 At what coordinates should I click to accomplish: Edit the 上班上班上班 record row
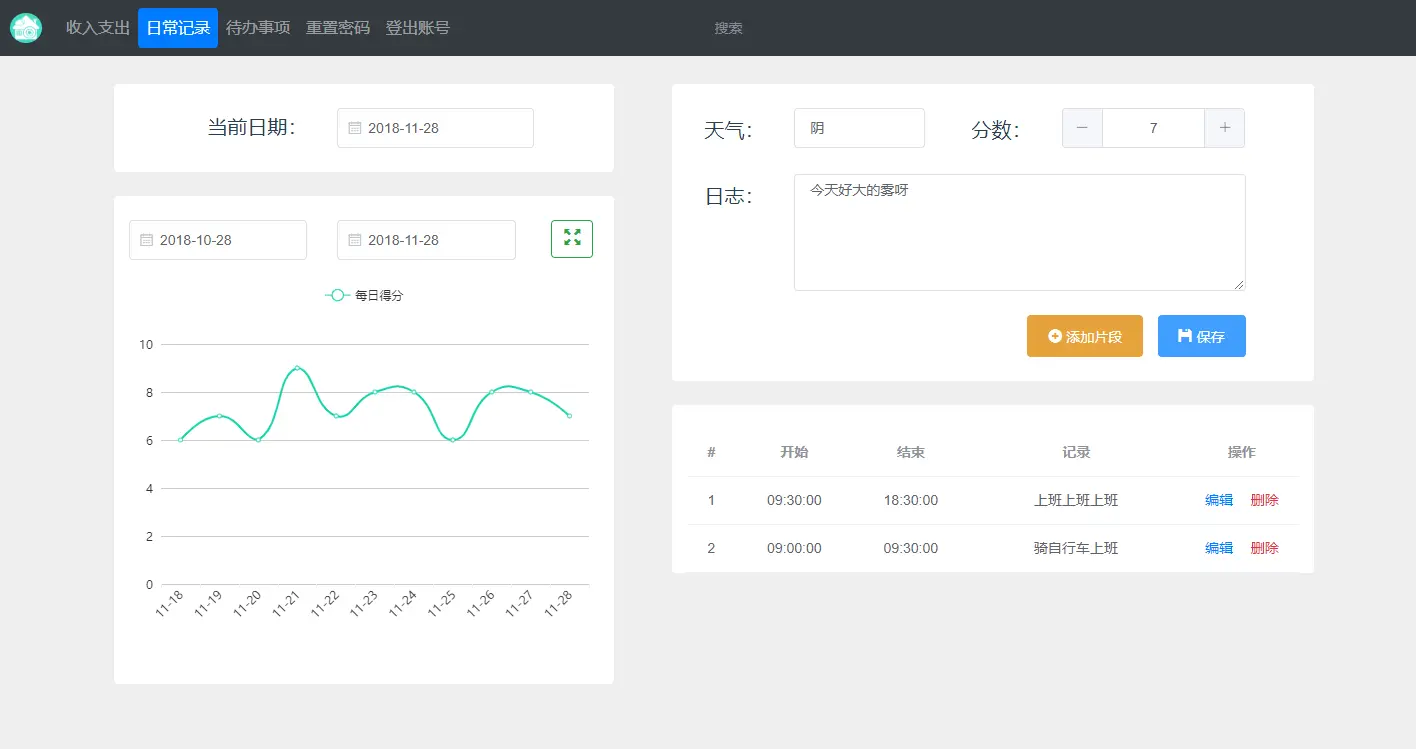1219,500
